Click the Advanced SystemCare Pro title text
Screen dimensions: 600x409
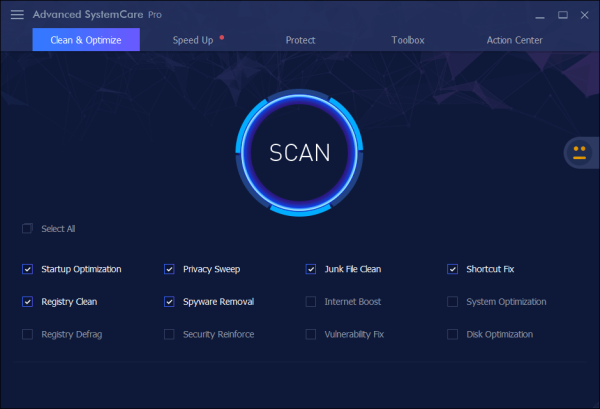pos(97,15)
